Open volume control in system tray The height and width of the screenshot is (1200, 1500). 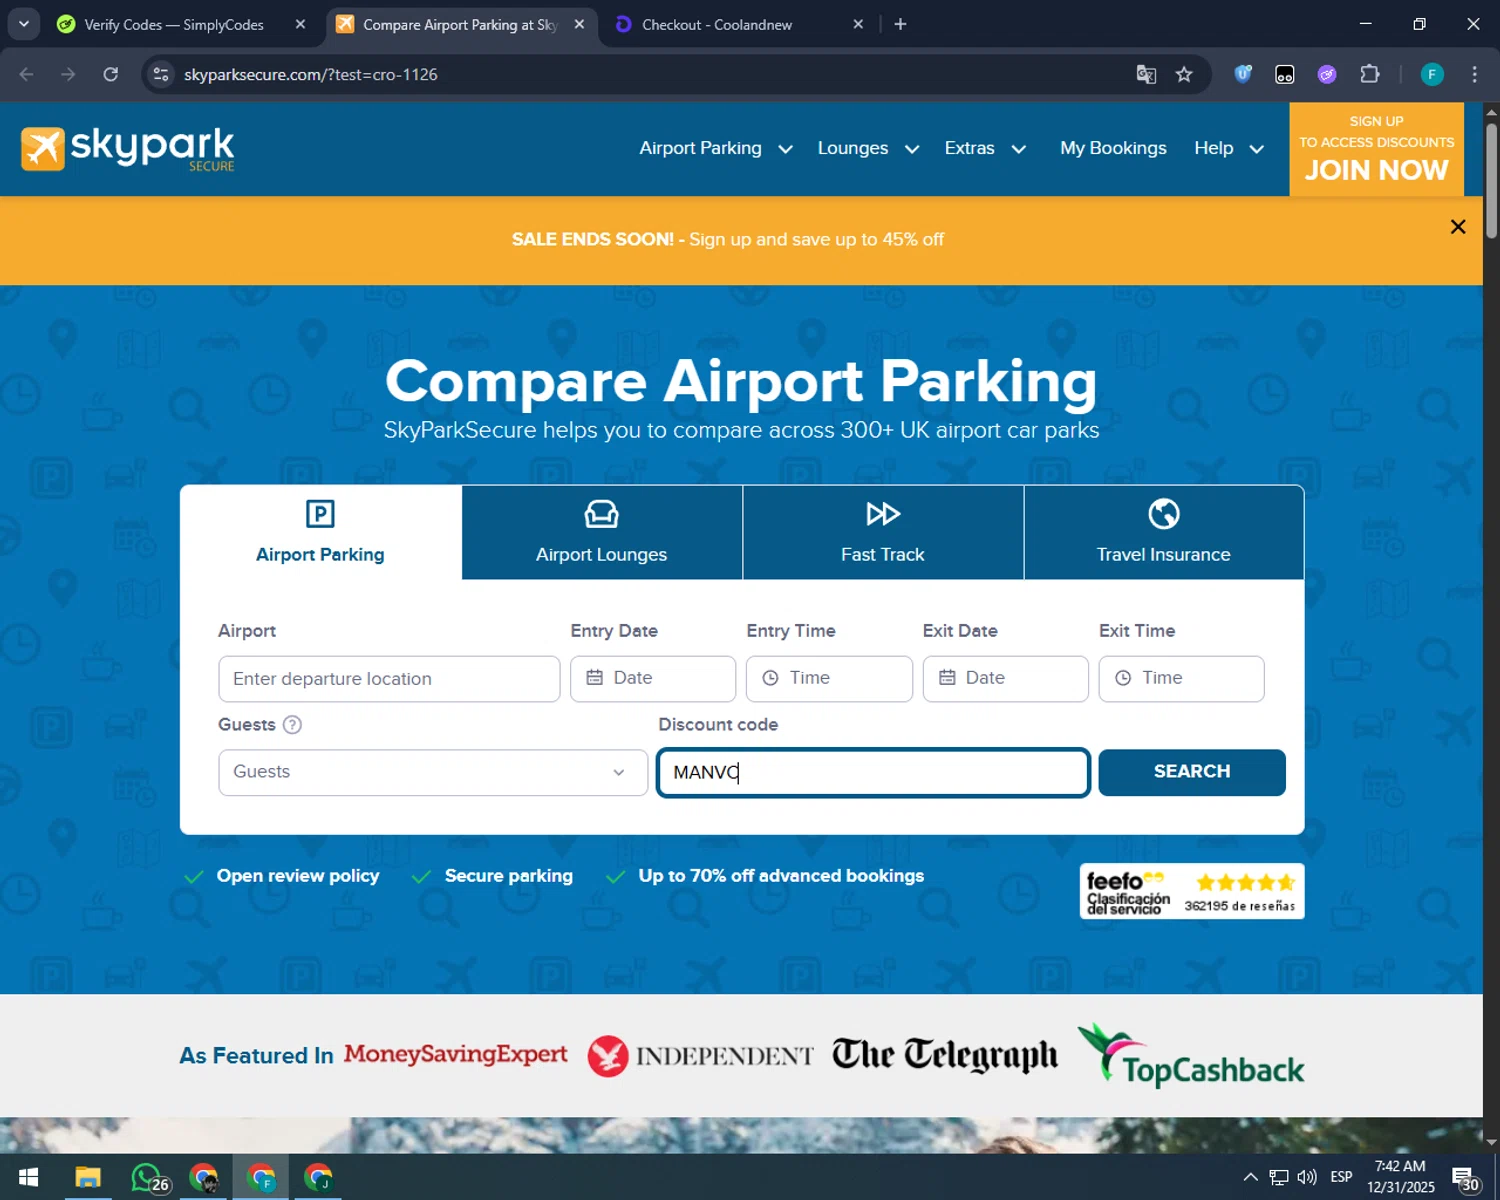(x=1306, y=1177)
